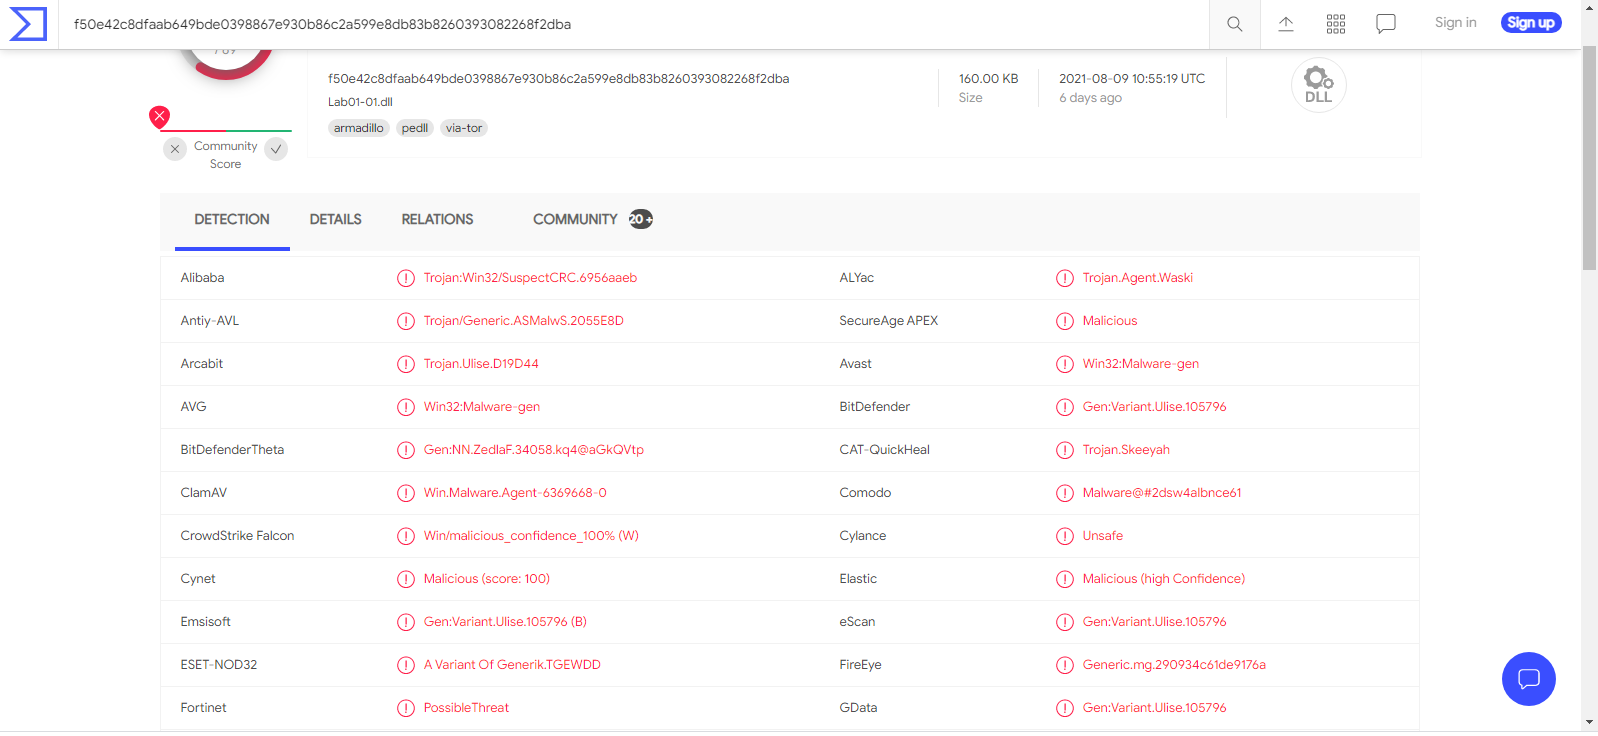Screen dimensions: 1598x736
Task: Click the search magnifier icon
Action: coord(1234,24)
